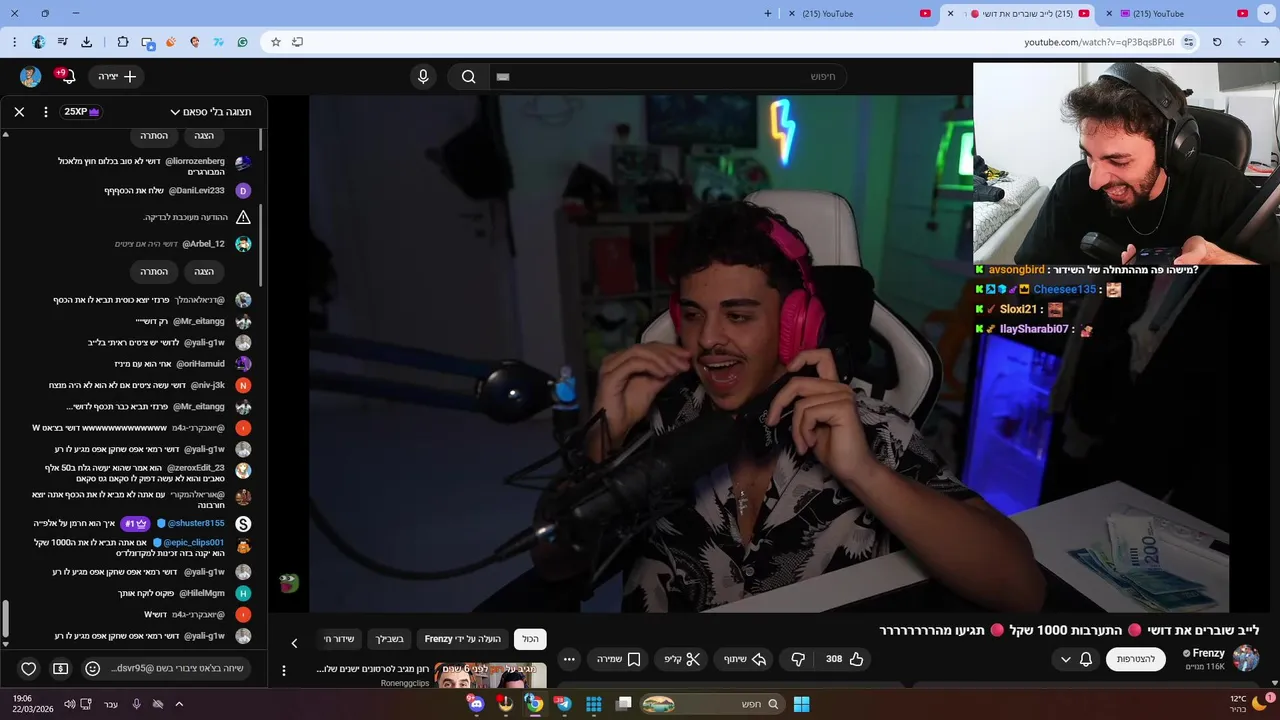Open live chat three-dot options menu

(x=46, y=112)
